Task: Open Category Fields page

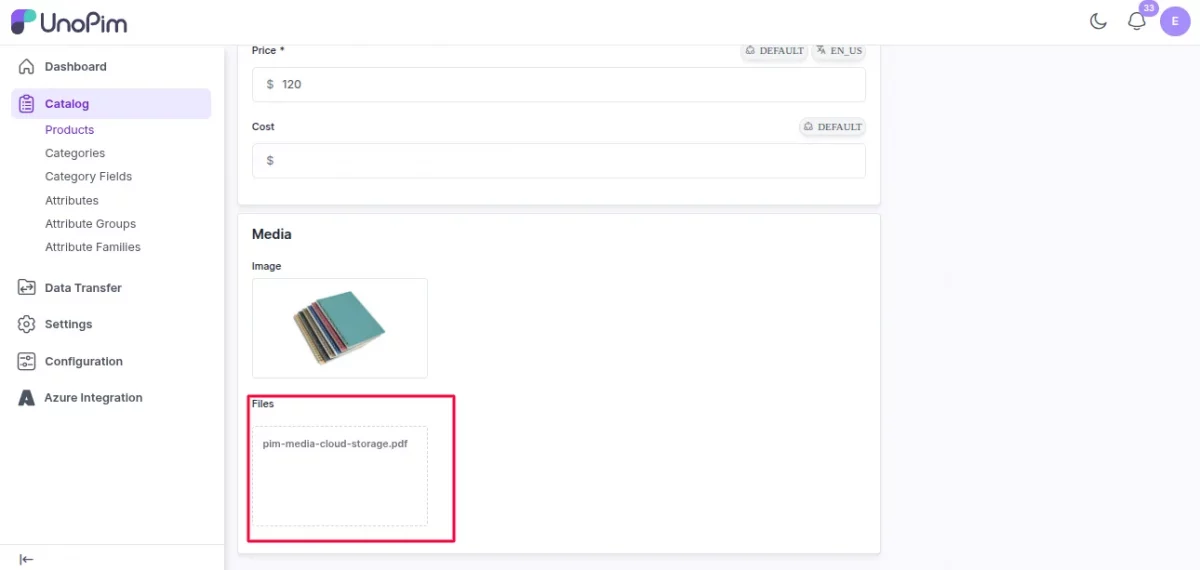Action: 88,176
